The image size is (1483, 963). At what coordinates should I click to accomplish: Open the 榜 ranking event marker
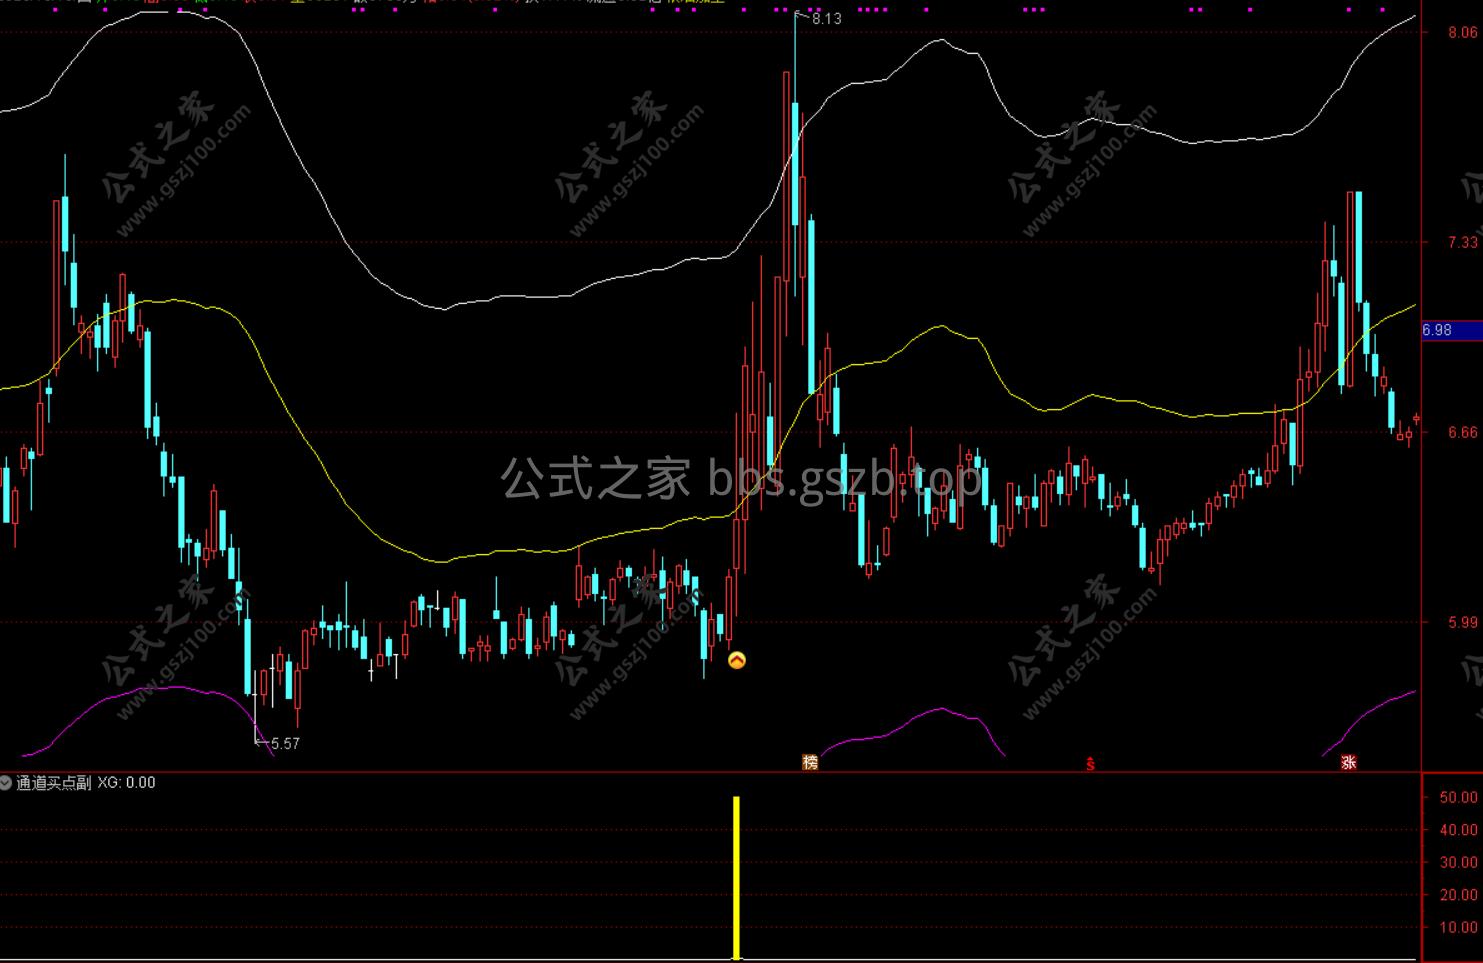click(x=810, y=762)
